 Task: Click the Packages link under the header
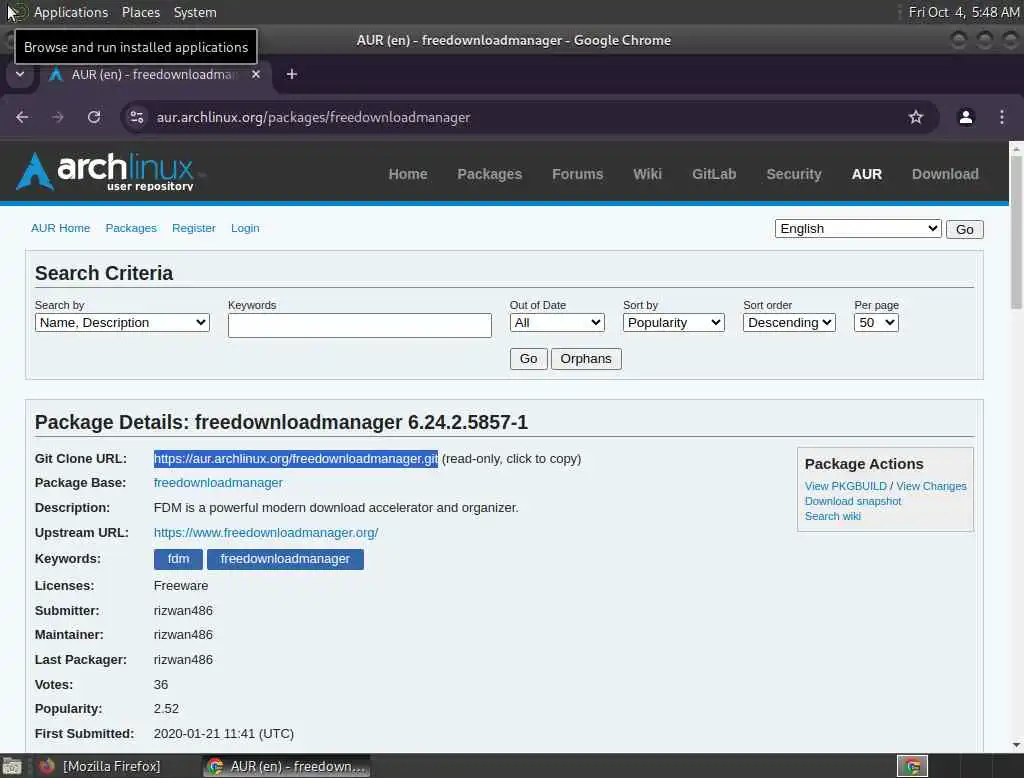131,228
